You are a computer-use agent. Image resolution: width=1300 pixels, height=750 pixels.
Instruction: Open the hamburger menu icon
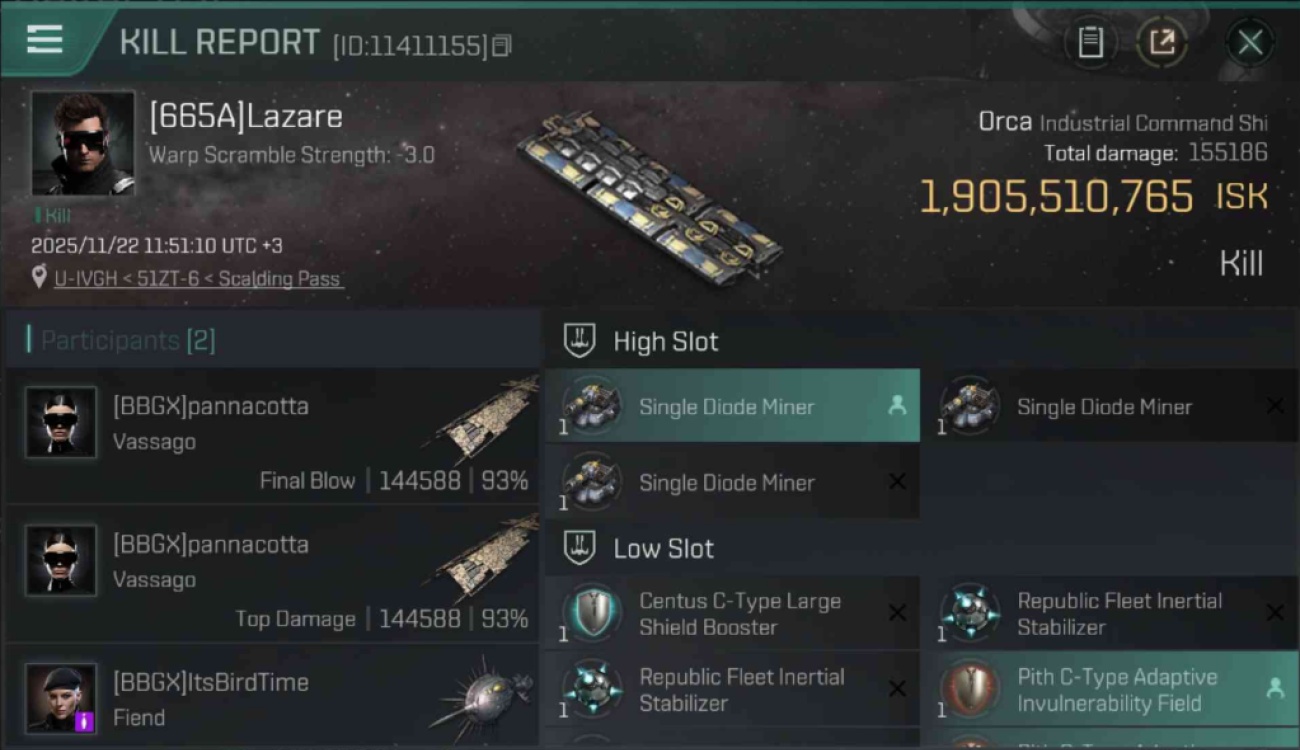pyautogui.click(x=45, y=40)
